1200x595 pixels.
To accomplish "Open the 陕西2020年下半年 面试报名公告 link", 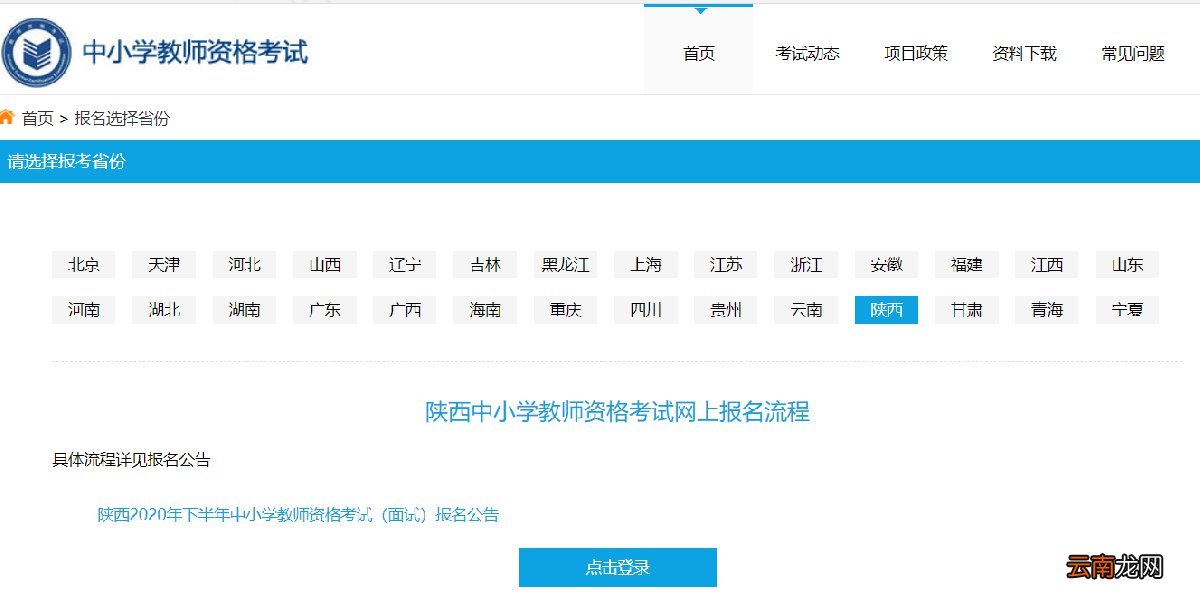I will [x=298, y=515].
